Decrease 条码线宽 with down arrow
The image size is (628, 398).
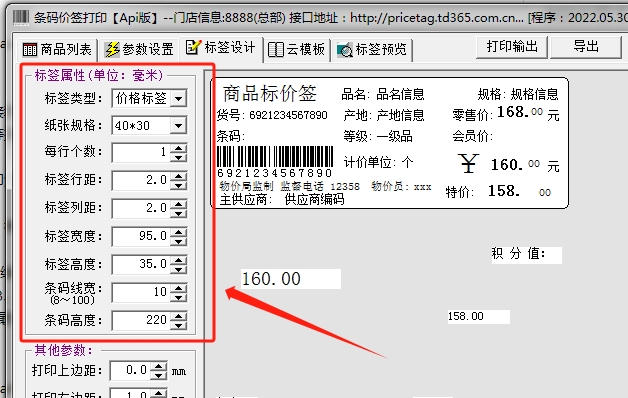point(179,297)
